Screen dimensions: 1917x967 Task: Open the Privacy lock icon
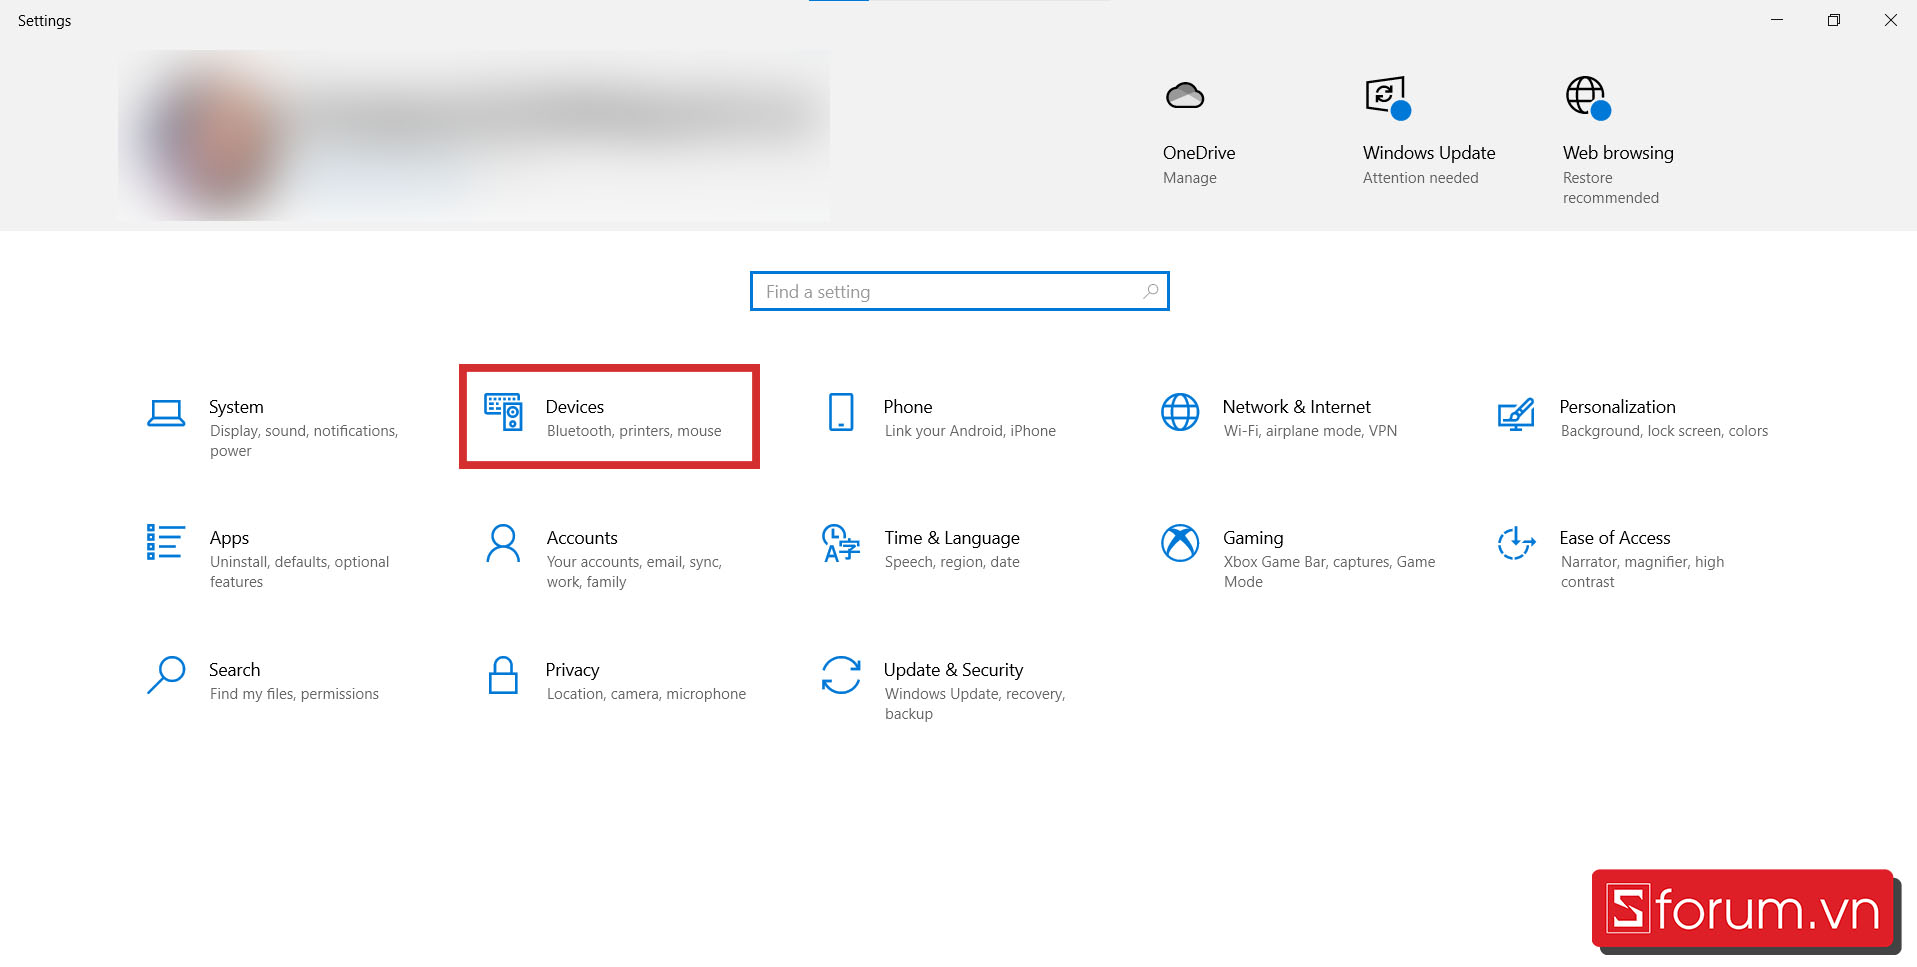(x=503, y=675)
